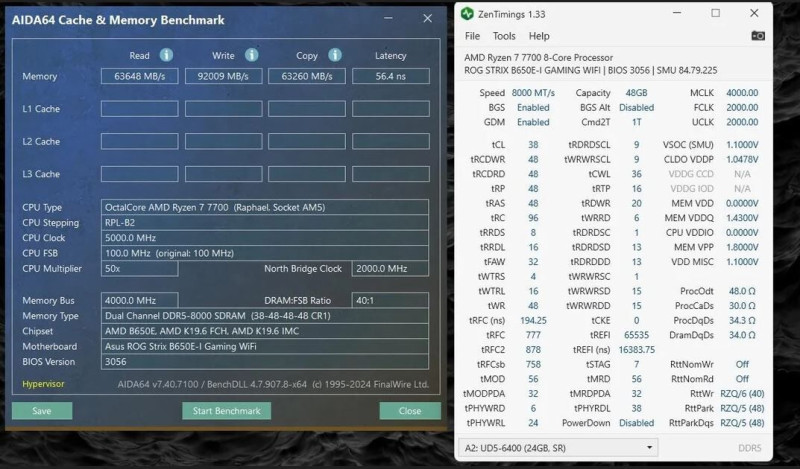
Task: Click the PowerDown Disabled value
Action: click(636, 423)
